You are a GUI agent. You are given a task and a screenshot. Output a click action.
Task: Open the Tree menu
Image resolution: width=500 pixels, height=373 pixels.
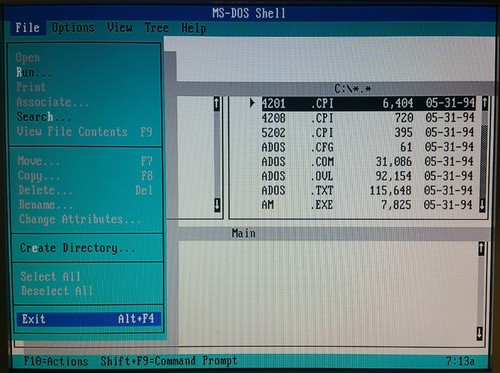[157, 28]
